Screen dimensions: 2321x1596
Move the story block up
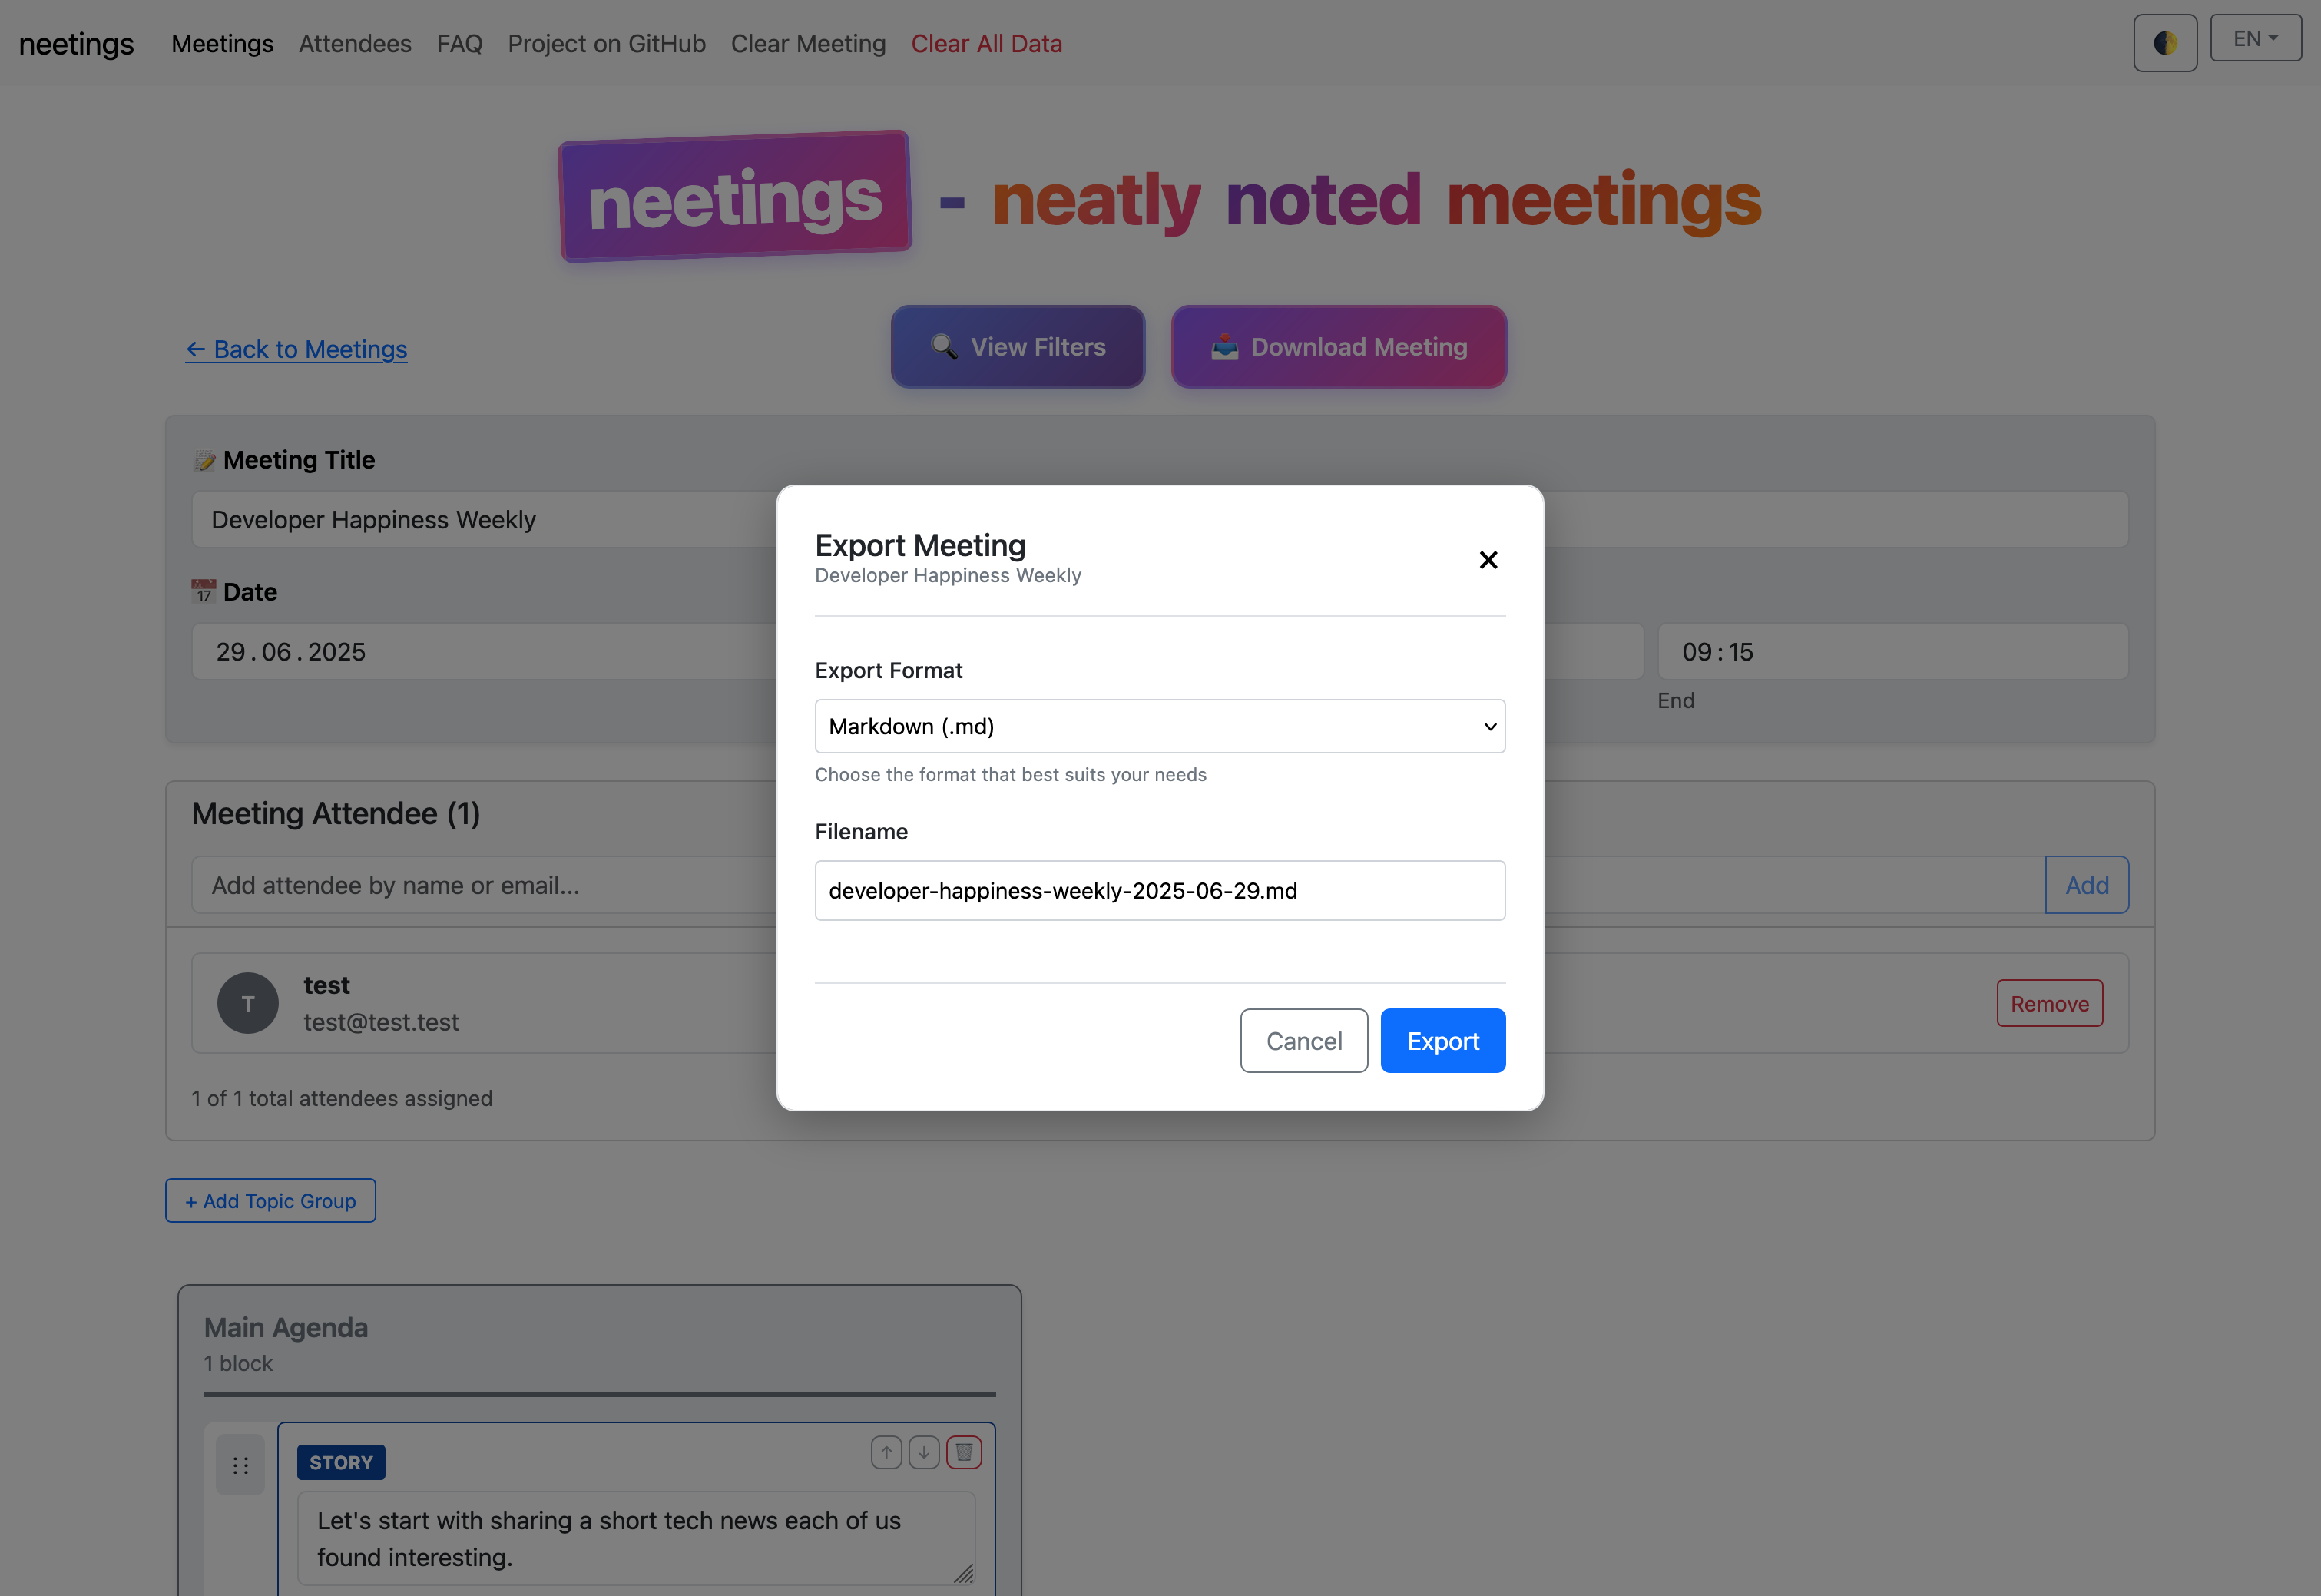[x=886, y=1452]
